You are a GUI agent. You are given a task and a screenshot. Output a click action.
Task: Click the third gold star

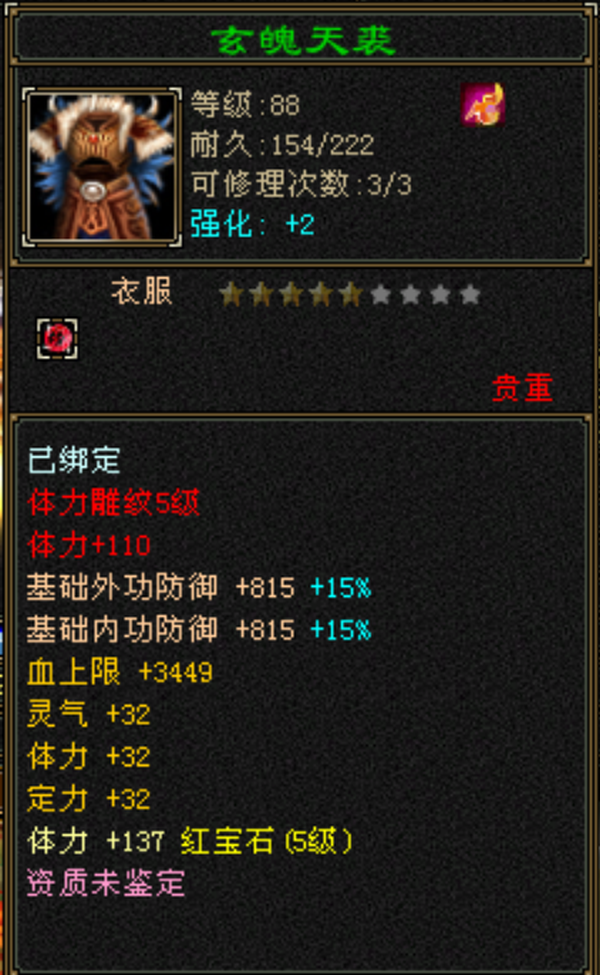pyautogui.click(x=290, y=294)
